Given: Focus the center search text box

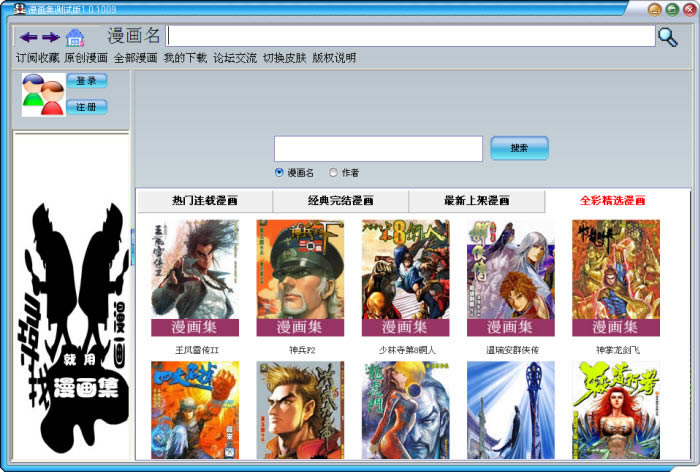Looking at the screenshot, I should (379, 149).
